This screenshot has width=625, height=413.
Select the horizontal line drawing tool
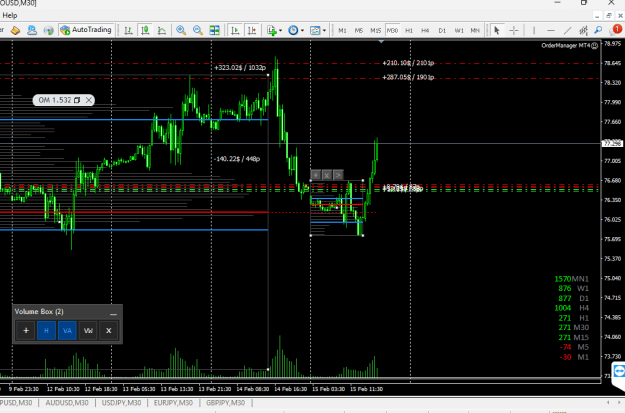[550, 30]
